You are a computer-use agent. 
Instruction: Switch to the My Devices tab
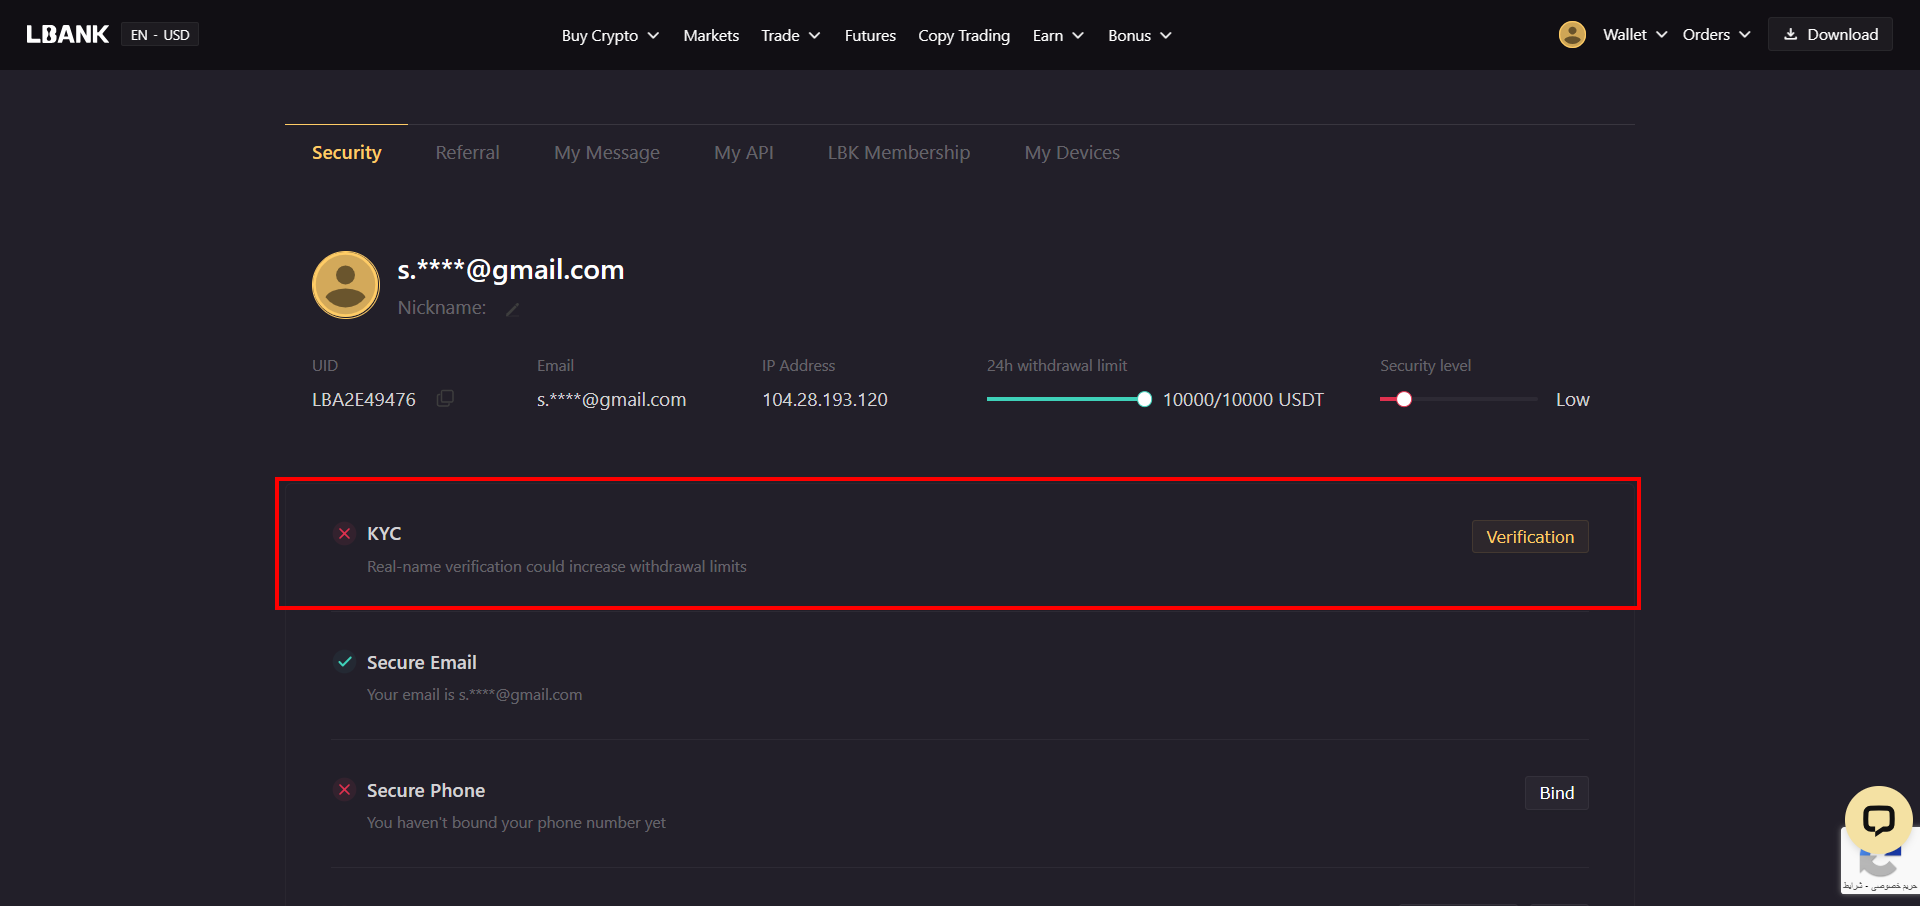coord(1072,152)
